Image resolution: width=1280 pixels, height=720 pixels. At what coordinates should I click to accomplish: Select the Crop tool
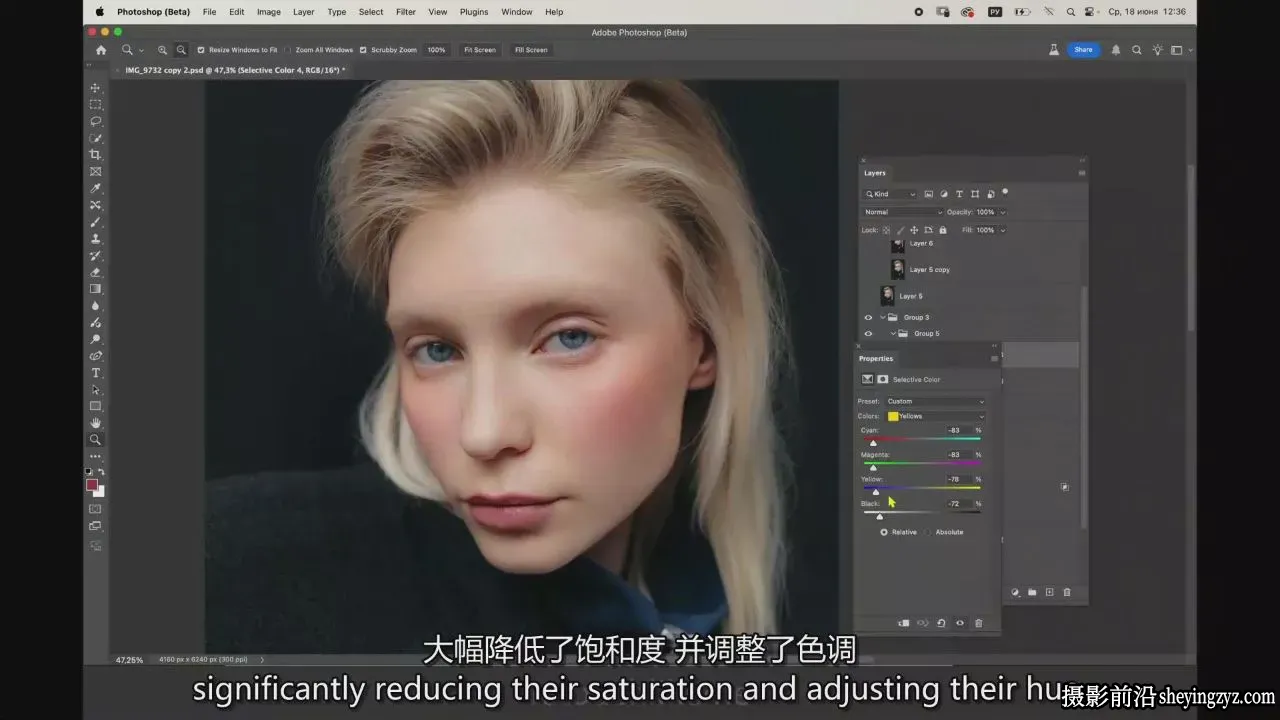pyautogui.click(x=96, y=155)
